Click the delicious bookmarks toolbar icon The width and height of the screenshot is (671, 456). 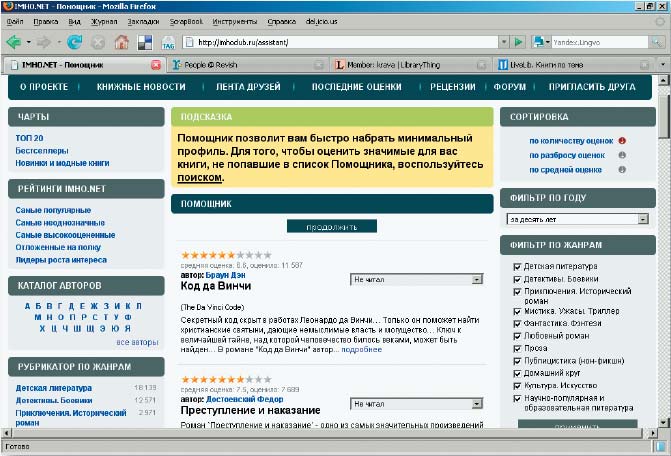[x=144, y=42]
